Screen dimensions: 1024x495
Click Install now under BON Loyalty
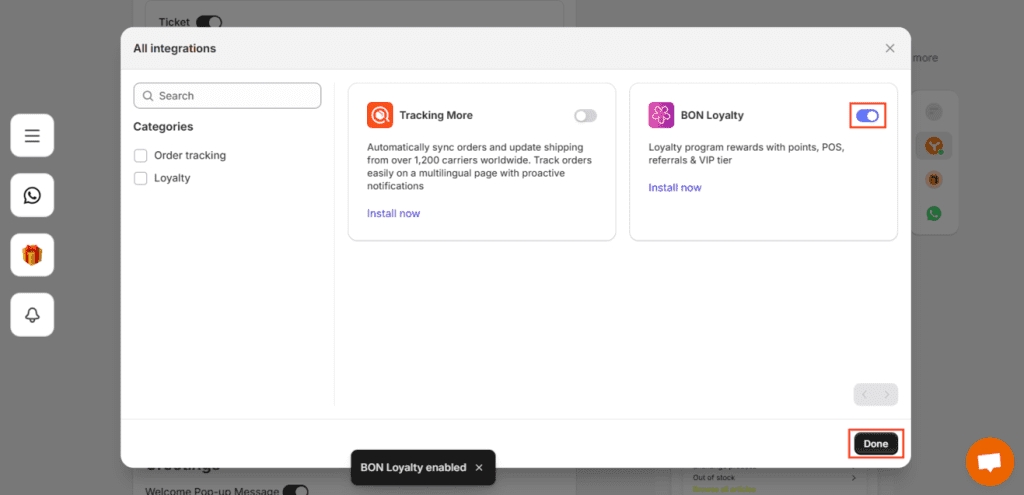coord(675,187)
